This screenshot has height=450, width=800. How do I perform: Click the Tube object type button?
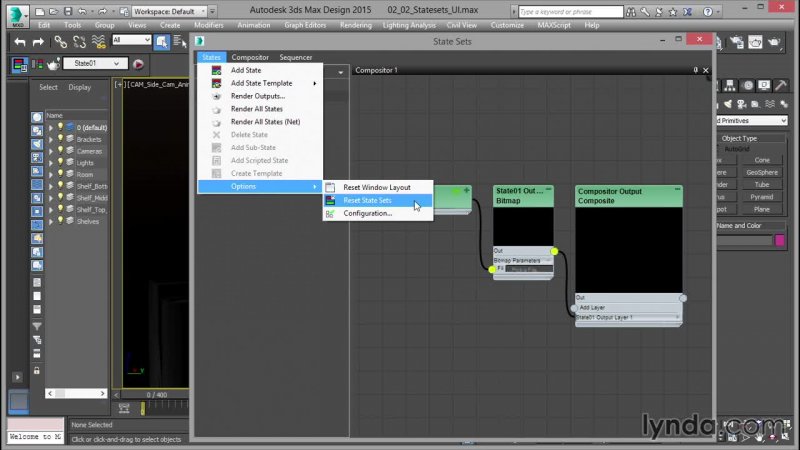pyautogui.click(x=762, y=185)
